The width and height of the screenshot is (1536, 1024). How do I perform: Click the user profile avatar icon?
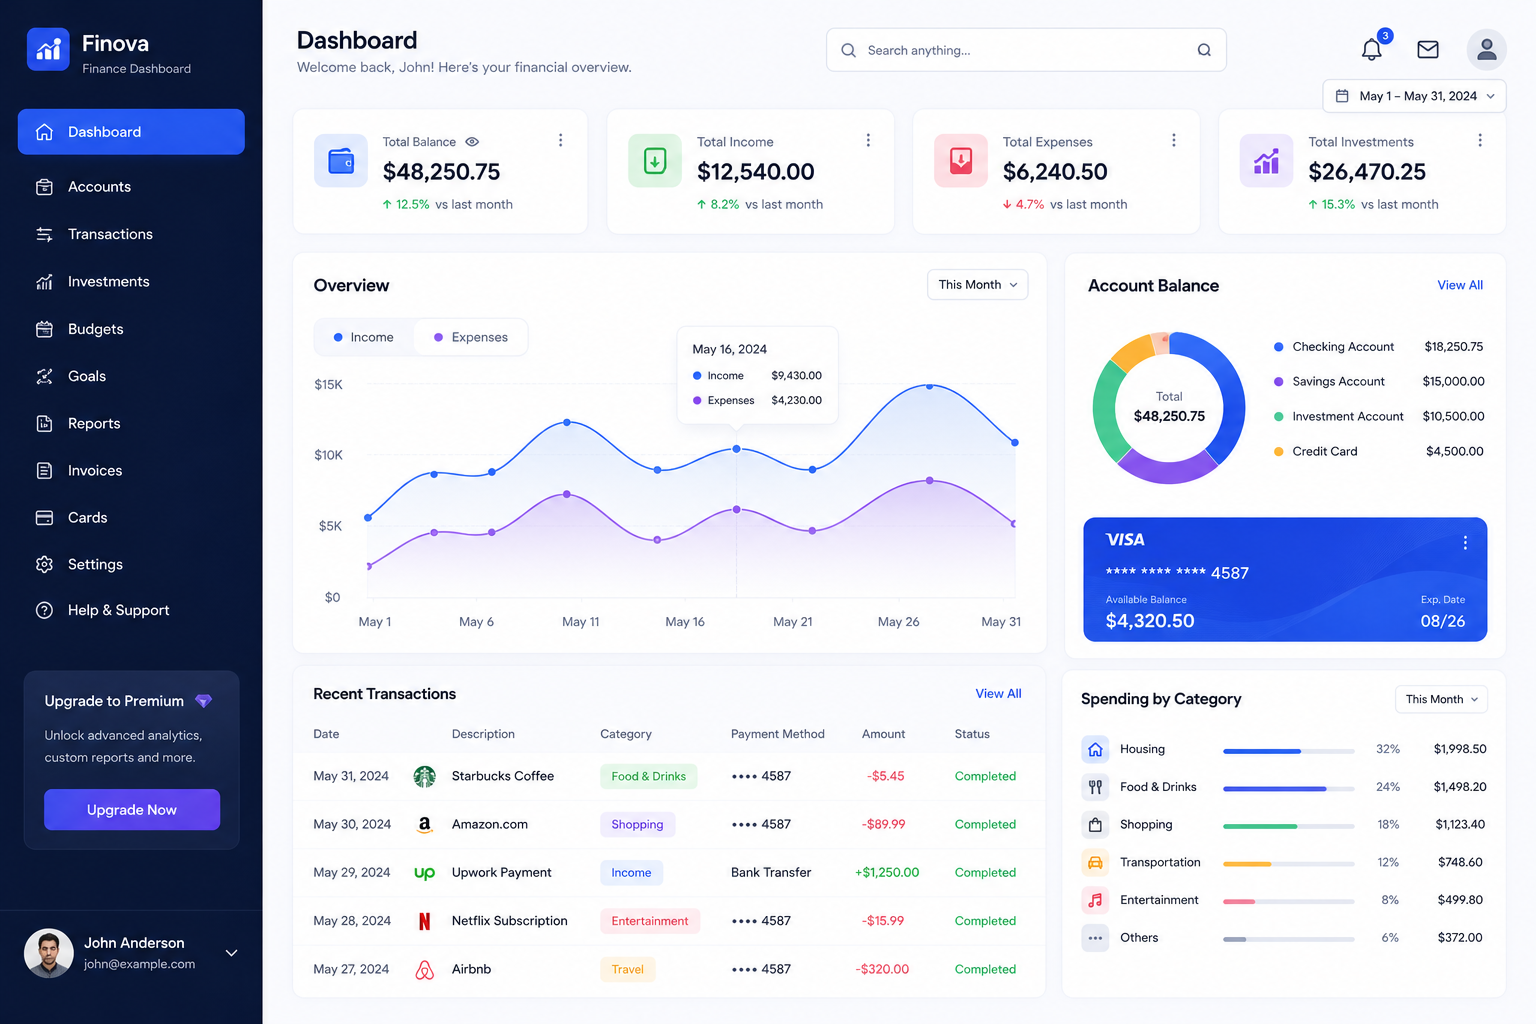[x=1486, y=49]
